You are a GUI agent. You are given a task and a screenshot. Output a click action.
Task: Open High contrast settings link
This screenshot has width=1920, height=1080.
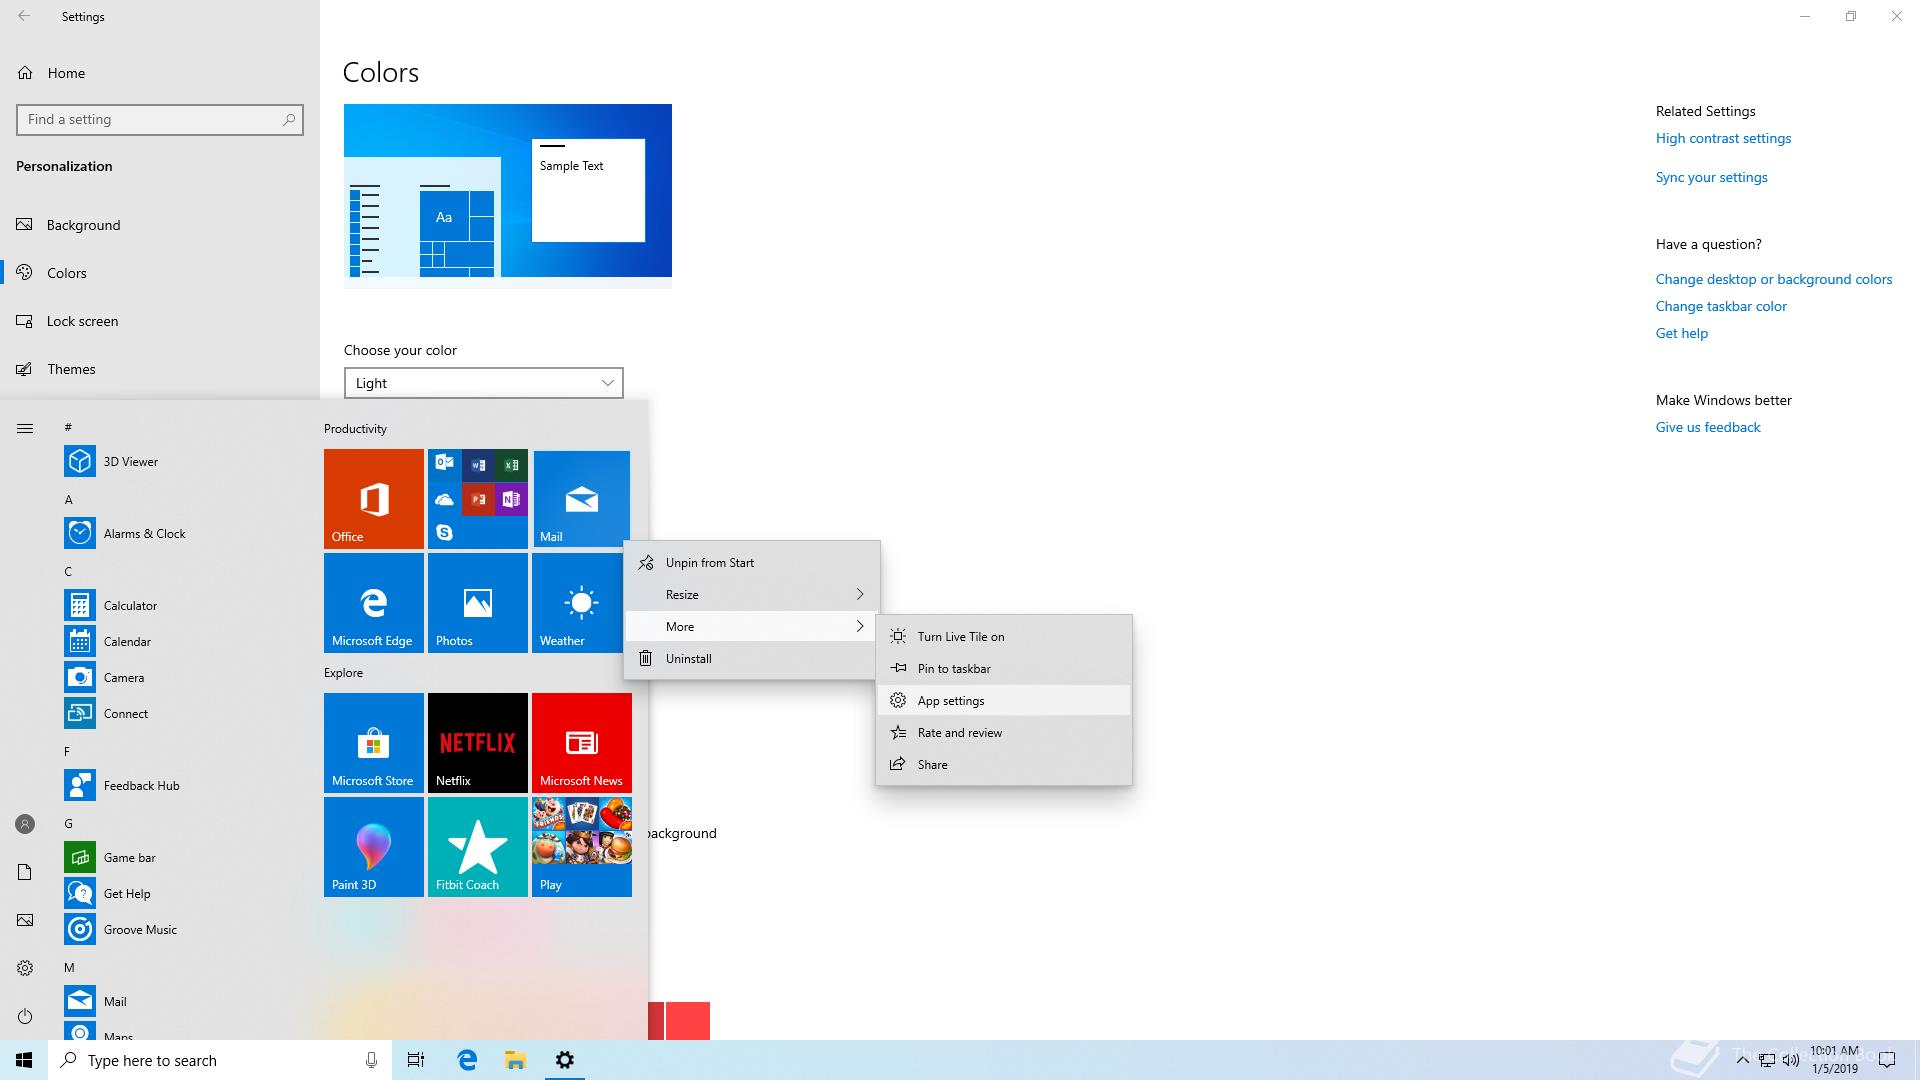pyautogui.click(x=1723, y=138)
